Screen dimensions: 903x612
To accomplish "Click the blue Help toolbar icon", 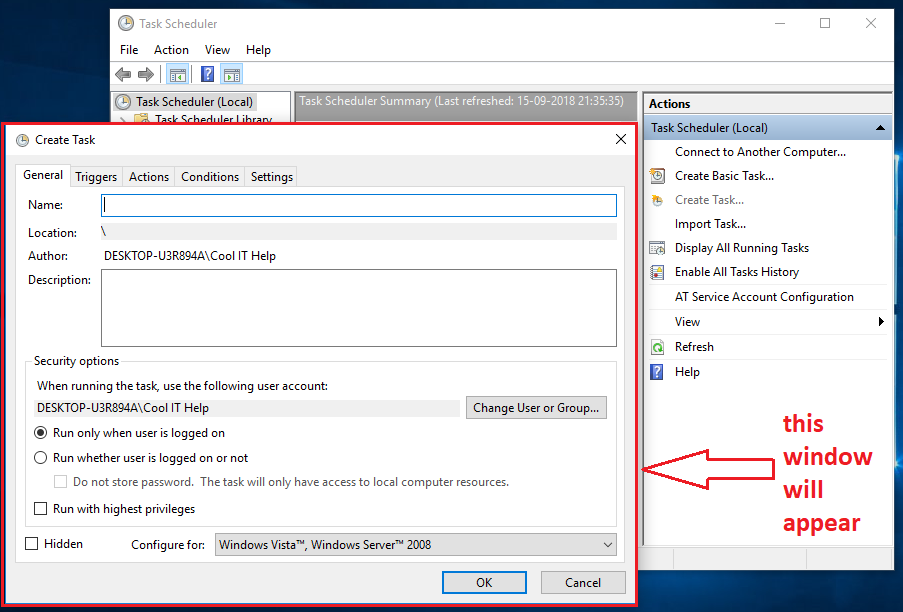I will tap(207, 74).
